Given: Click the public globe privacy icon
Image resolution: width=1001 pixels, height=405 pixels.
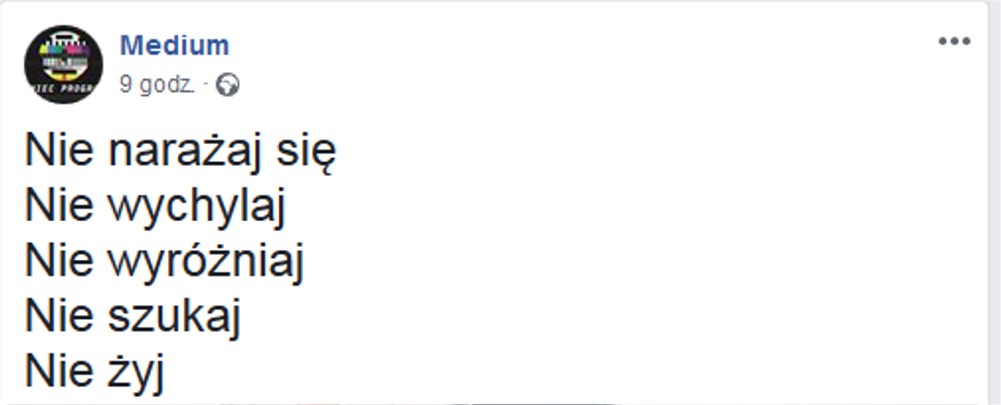Looking at the screenshot, I should tap(228, 86).
